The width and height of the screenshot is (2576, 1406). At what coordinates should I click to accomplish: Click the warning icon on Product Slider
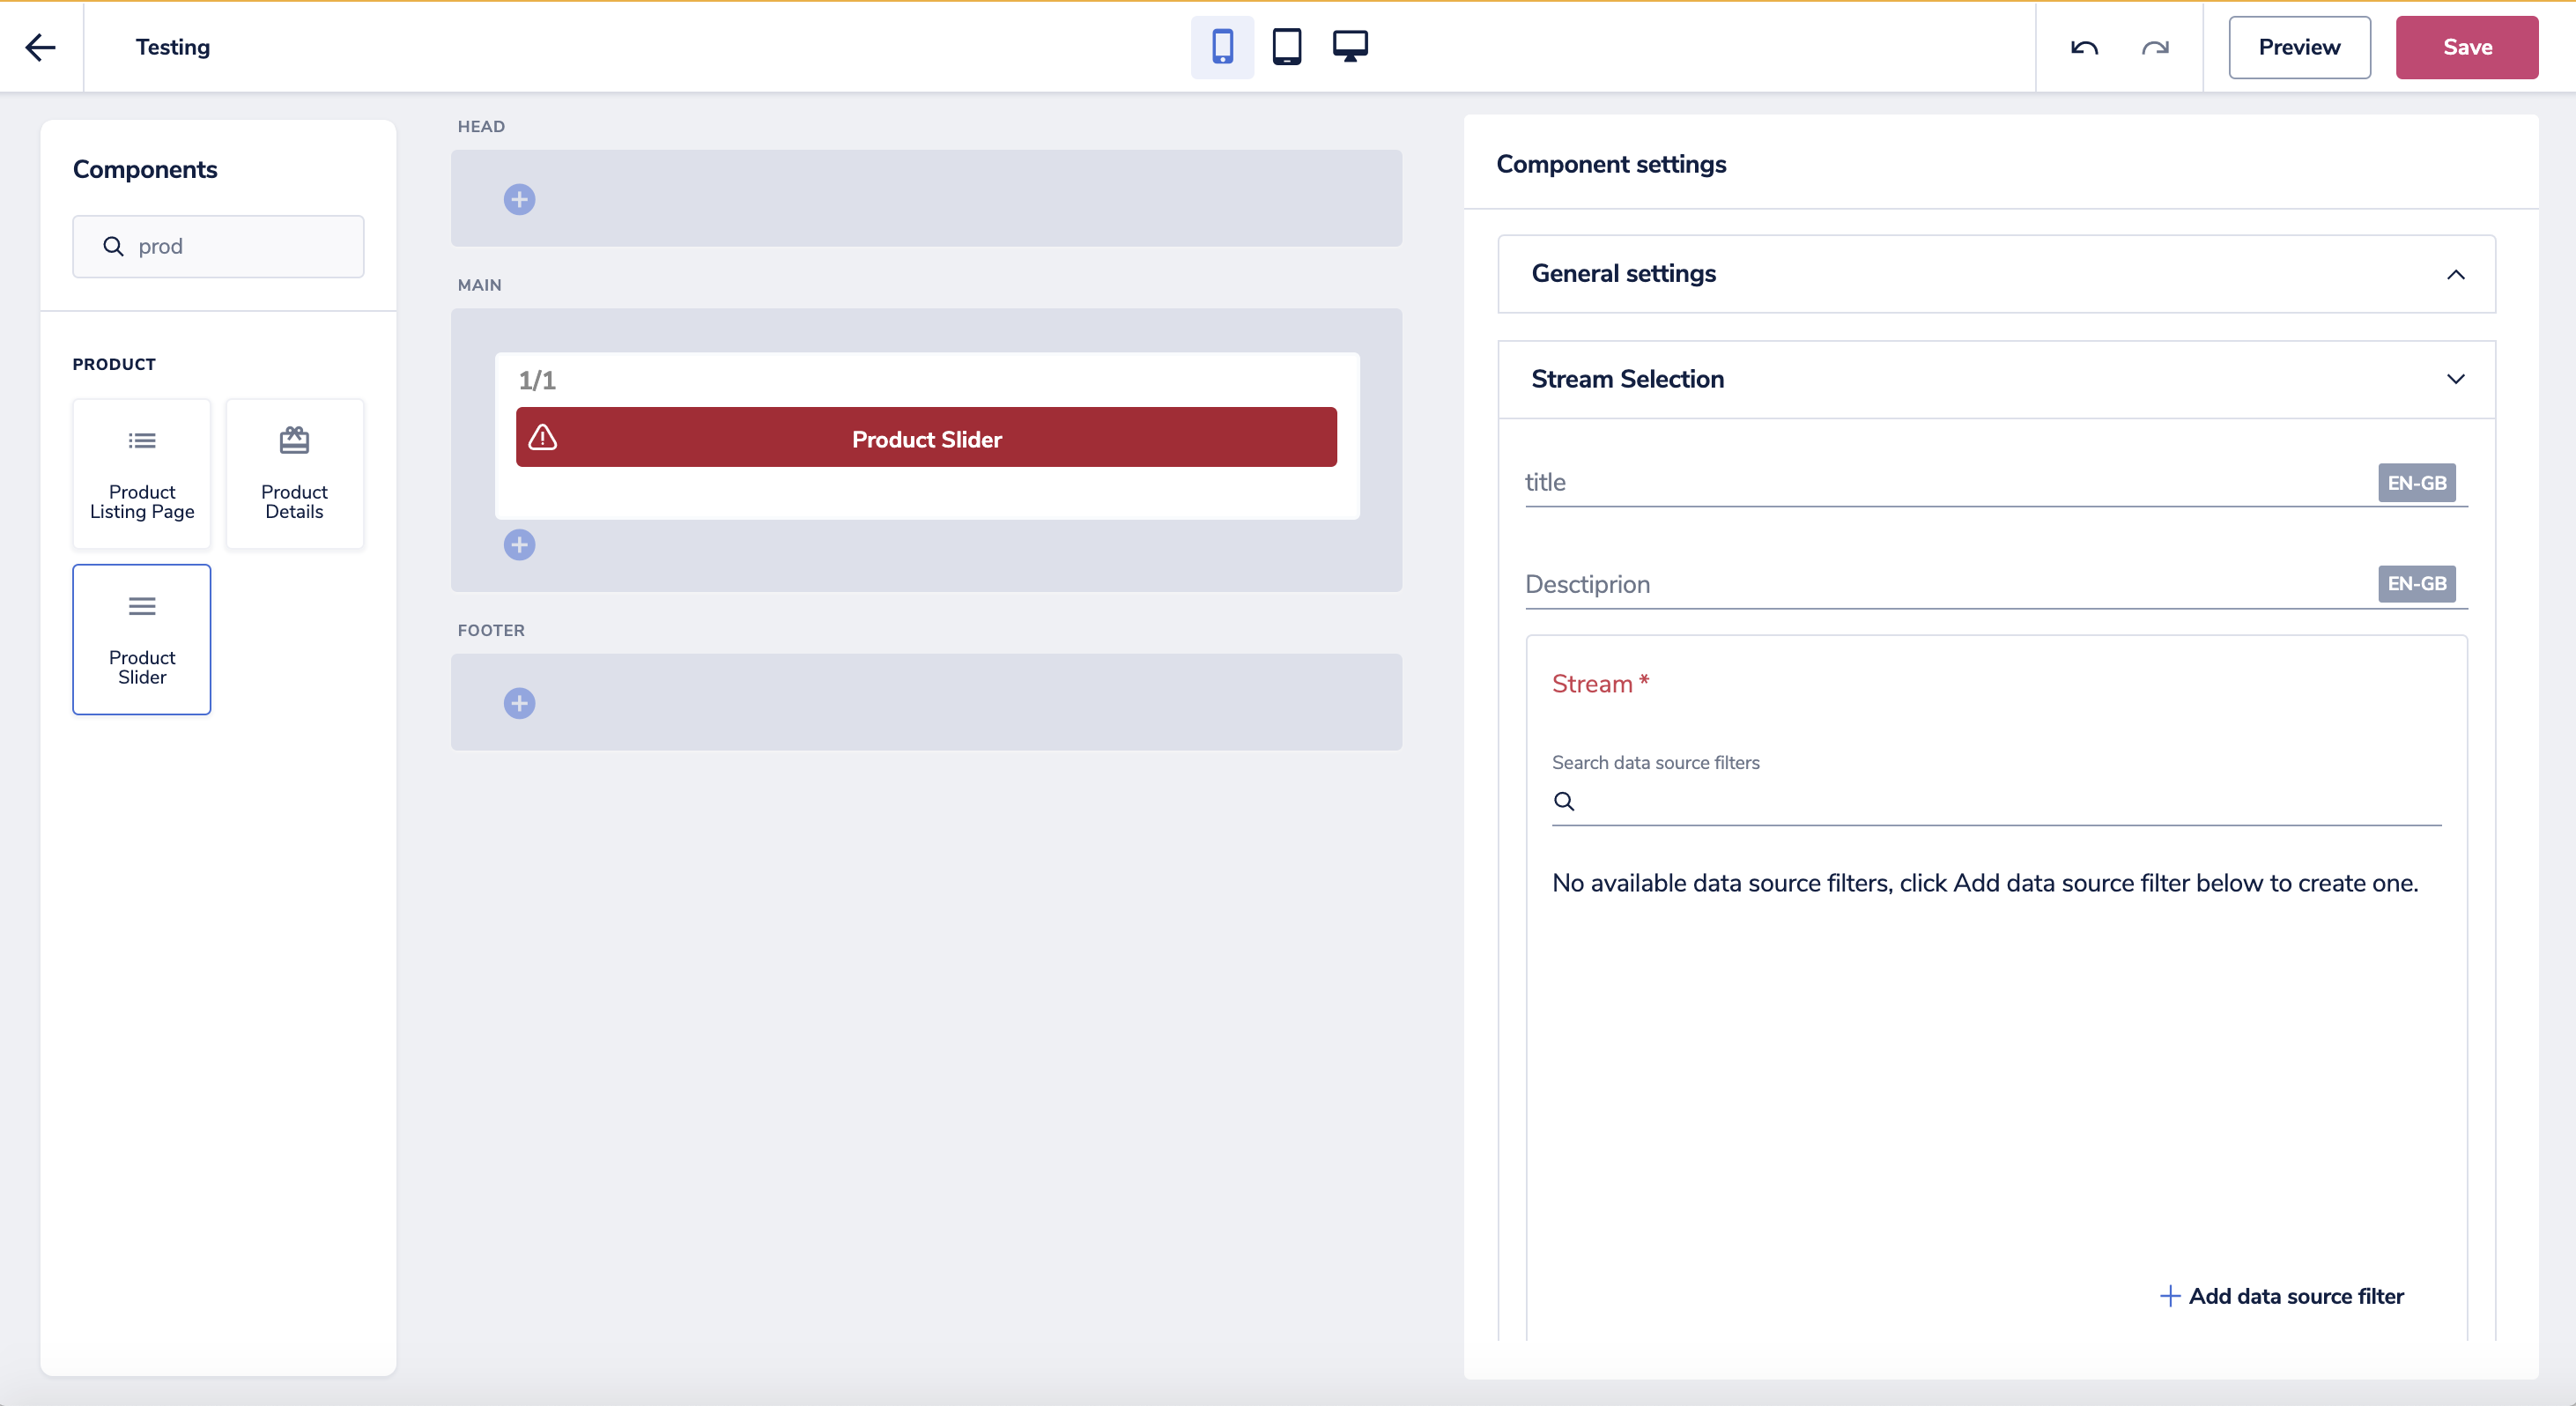coord(543,438)
